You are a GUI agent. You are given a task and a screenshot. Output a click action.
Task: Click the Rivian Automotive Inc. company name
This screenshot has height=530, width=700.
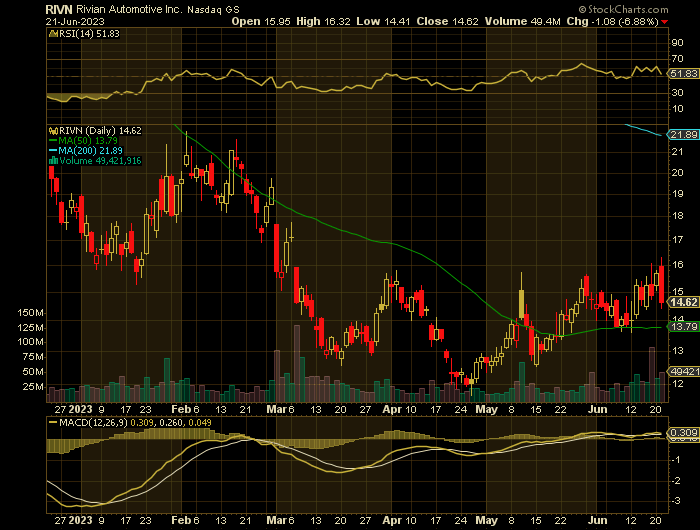[129, 9]
